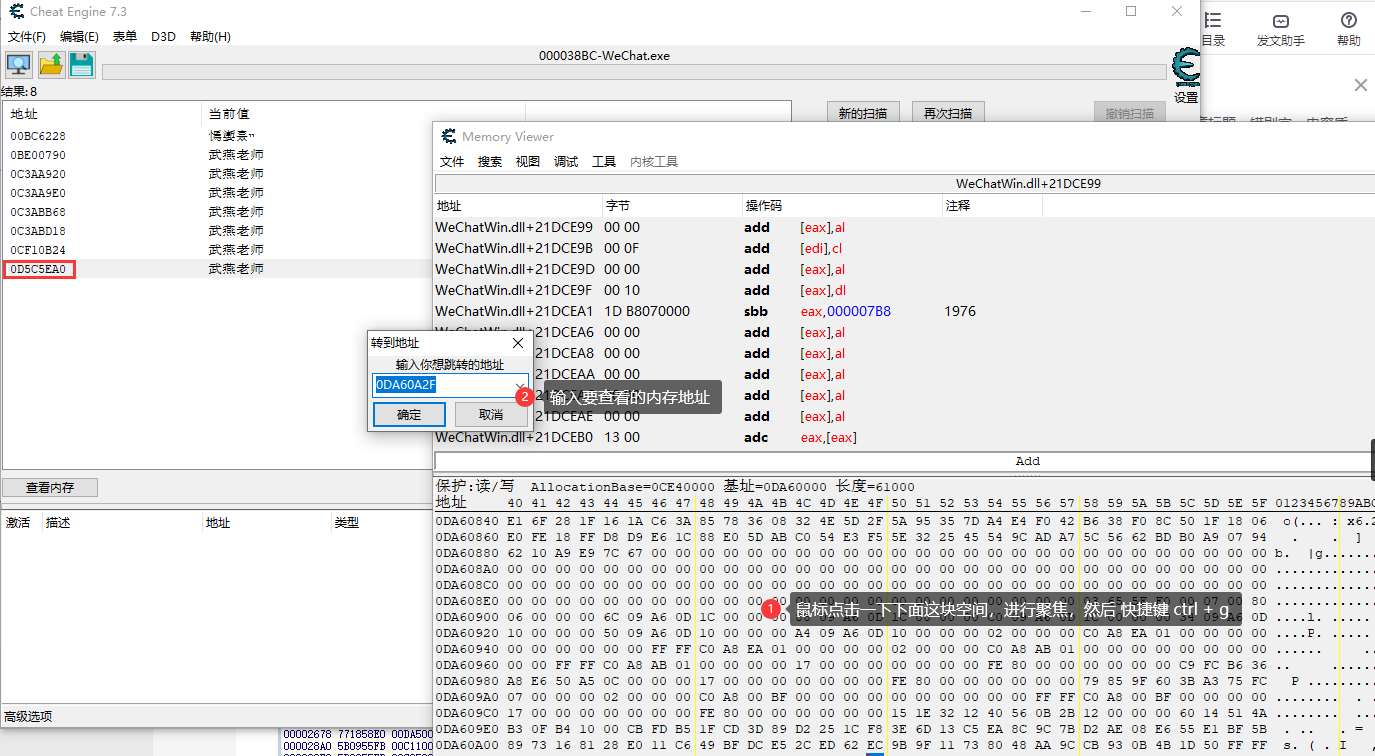Start 新的扫描 scan
Image resolution: width=1375 pixels, height=756 pixels.
coord(862,114)
